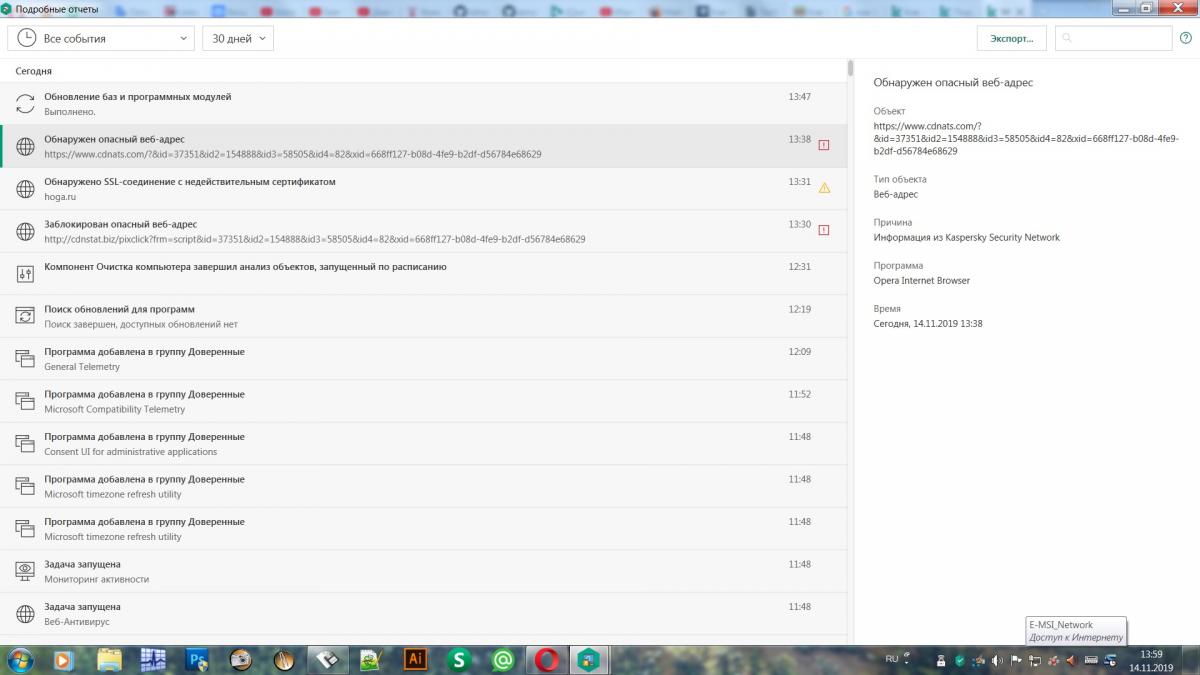The height and width of the screenshot is (675, 1200).
Task: Click the refresh icon on 'Поиск обновлений для программ' row
Action: pyautogui.click(x=25, y=316)
